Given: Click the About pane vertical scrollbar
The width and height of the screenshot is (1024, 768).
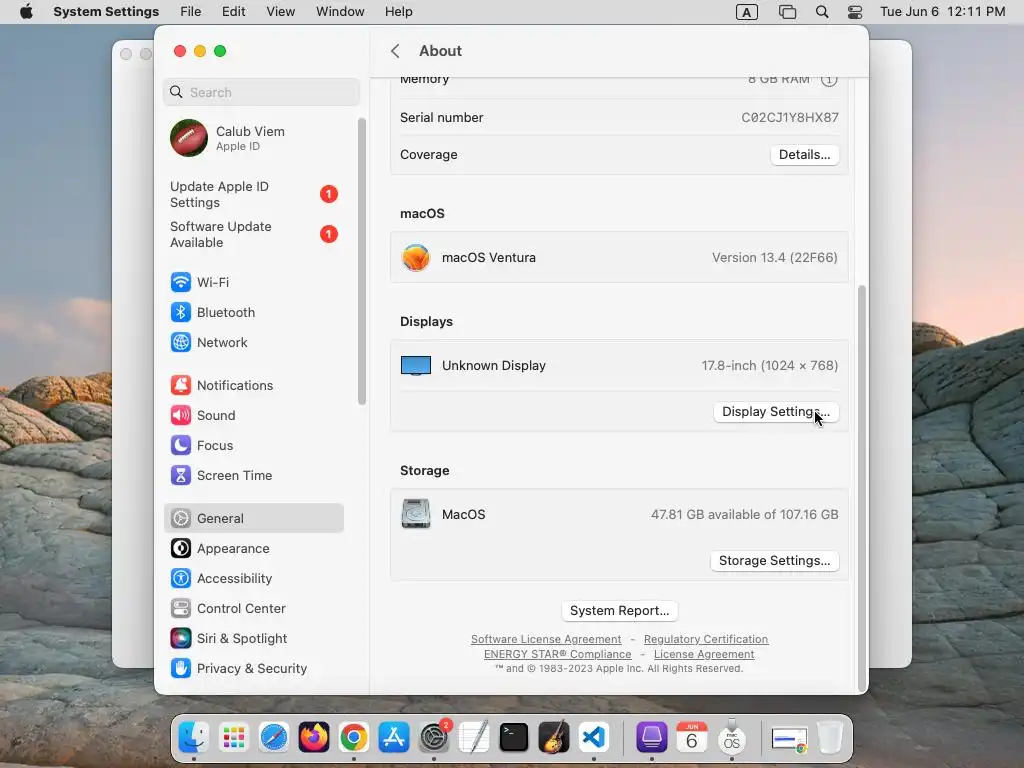Looking at the screenshot, I should pos(861,487).
